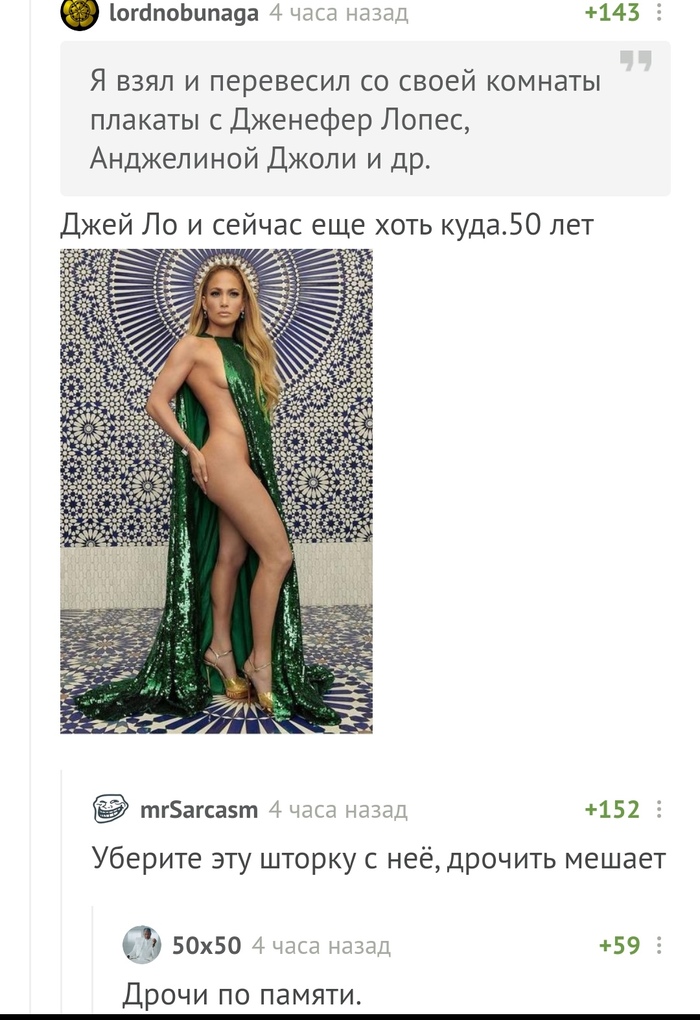Open lordnobunaga's profile avatar

click(79, 13)
